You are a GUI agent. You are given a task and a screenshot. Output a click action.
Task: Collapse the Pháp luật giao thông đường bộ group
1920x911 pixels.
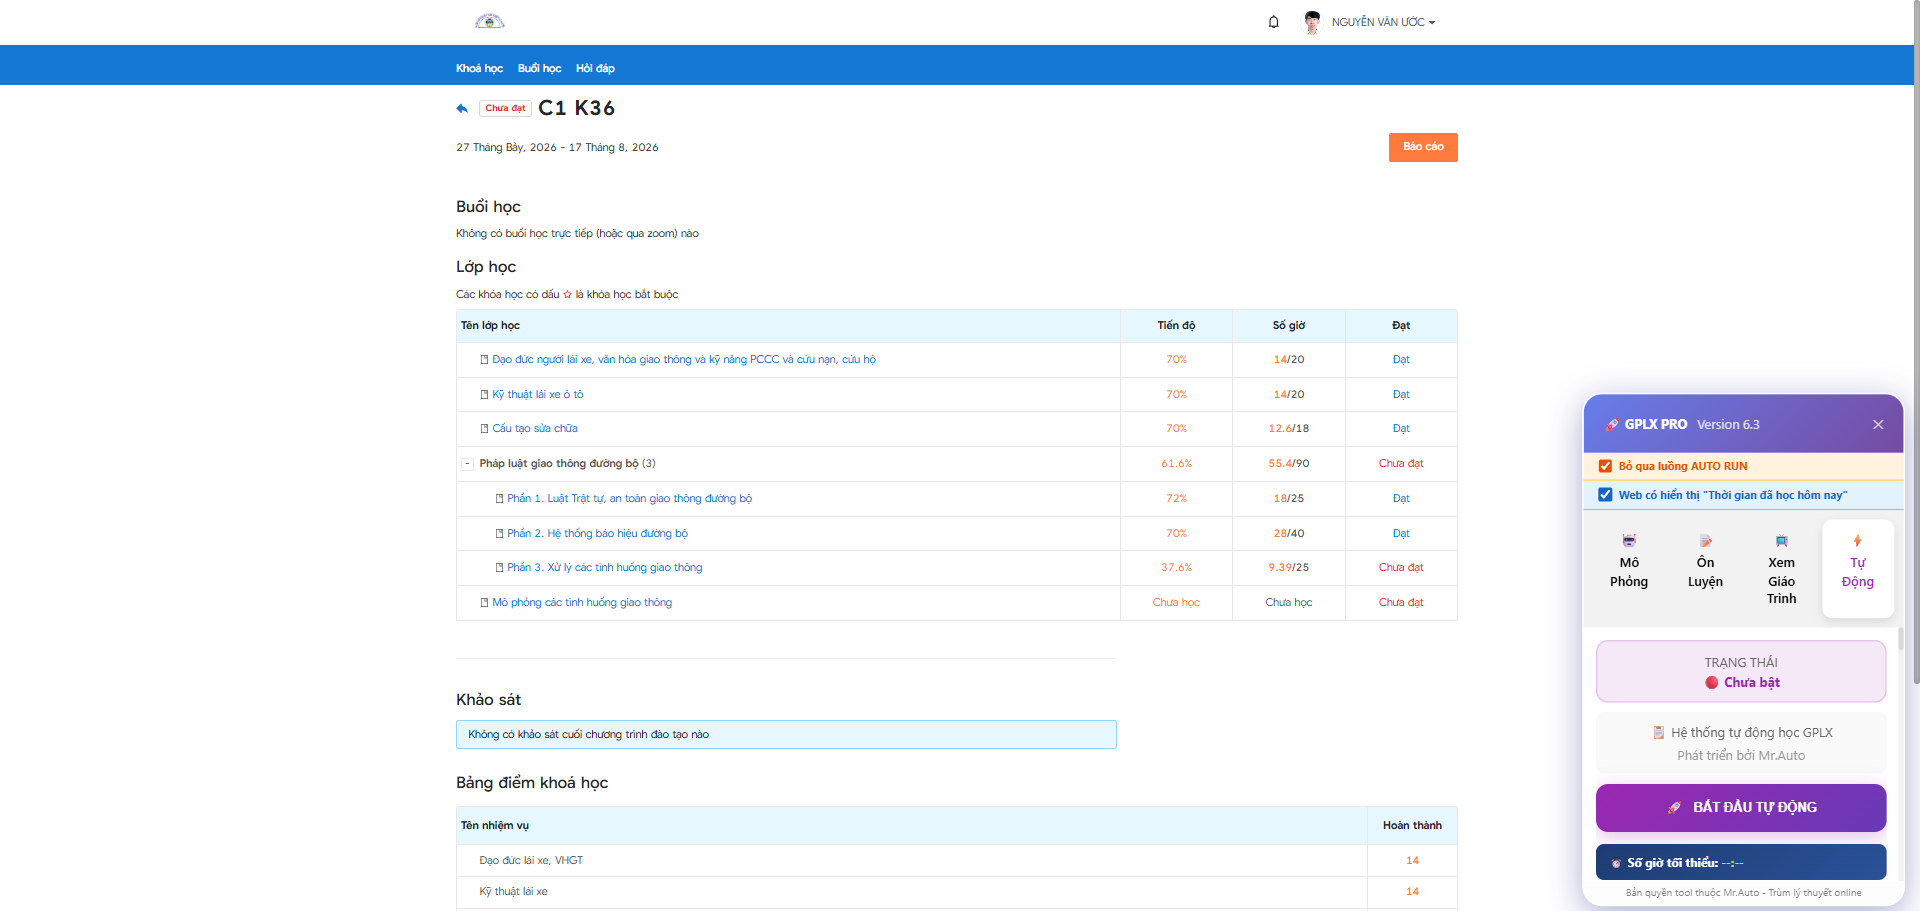(467, 464)
